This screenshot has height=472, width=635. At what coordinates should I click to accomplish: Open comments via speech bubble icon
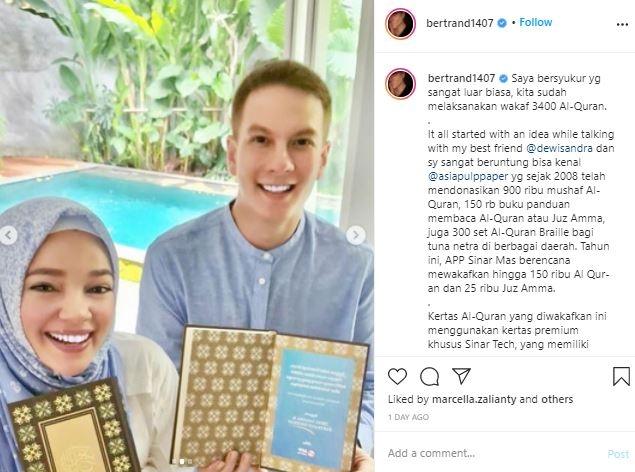click(x=429, y=376)
